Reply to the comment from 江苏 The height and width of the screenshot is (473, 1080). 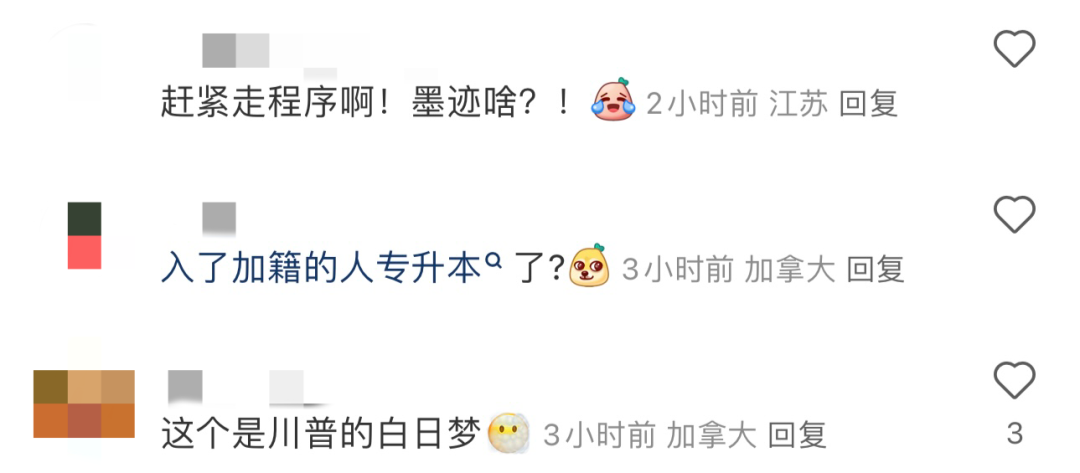(869, 103)
